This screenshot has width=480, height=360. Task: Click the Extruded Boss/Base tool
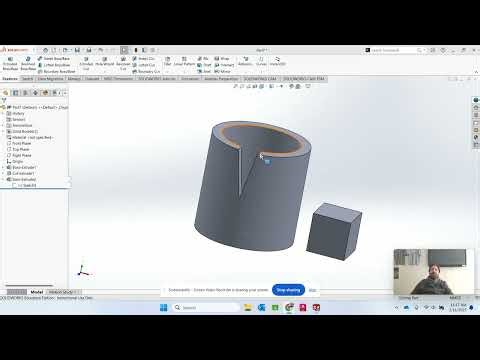click(x=10, y=63)
